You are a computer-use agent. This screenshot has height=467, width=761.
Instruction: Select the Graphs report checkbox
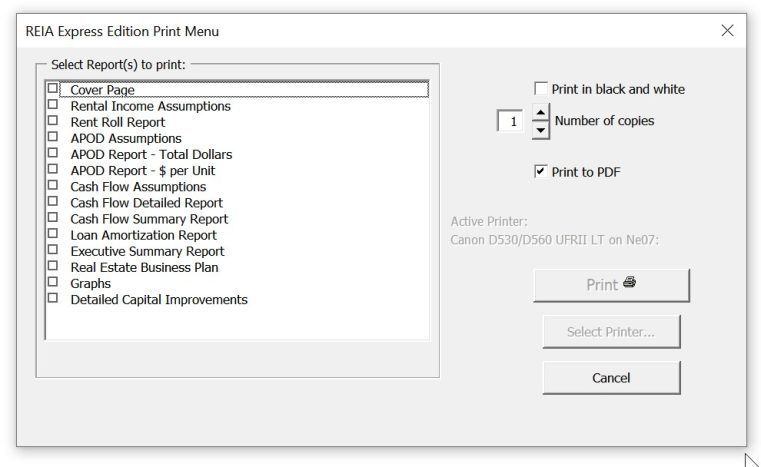pos(53,282)
